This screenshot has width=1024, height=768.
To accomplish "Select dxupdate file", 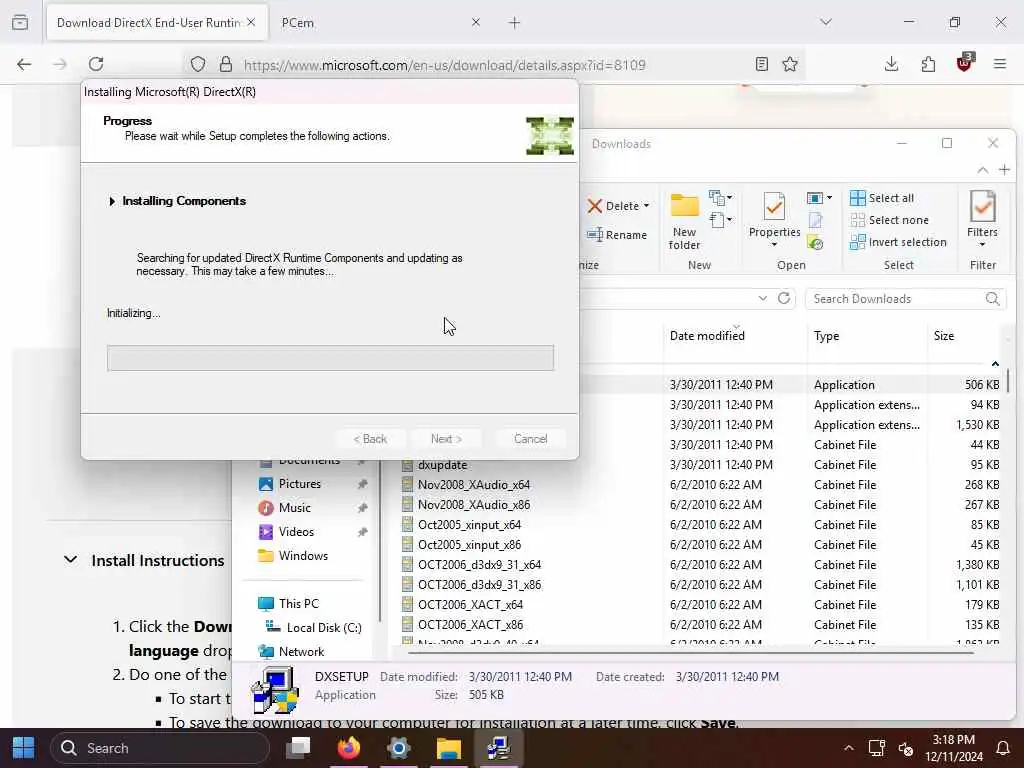I will click(x=442, y=465).
